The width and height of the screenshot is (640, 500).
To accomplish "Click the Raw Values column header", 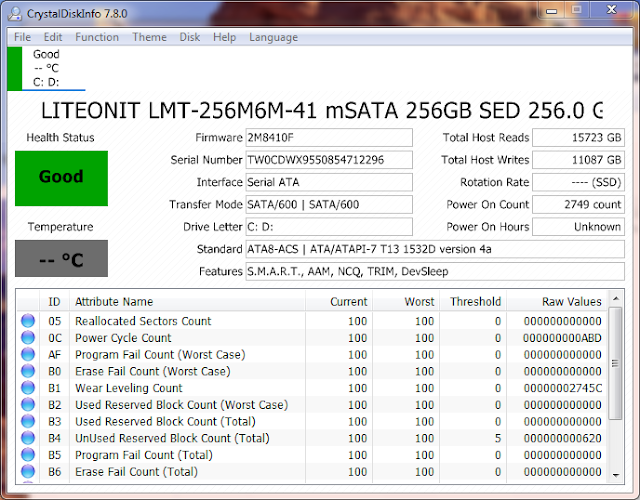I will point(557,302).
